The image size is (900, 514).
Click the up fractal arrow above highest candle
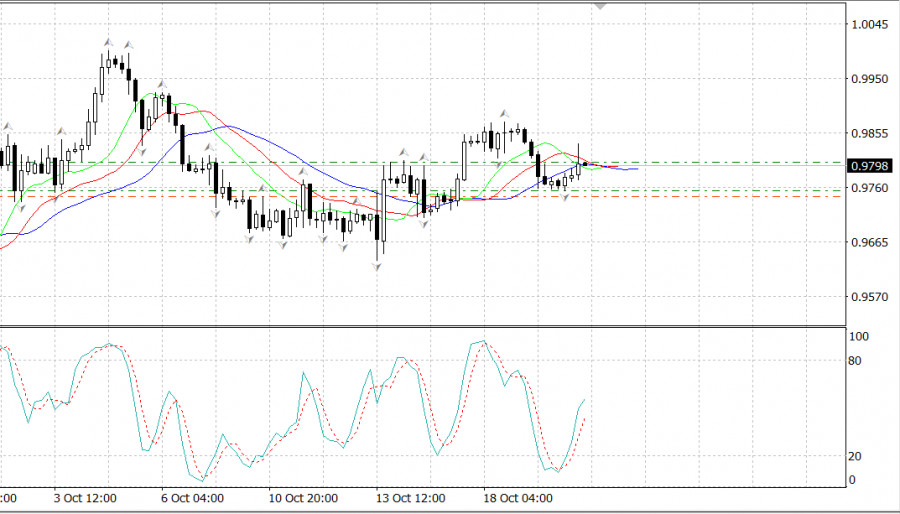click(x=108, y=42)
